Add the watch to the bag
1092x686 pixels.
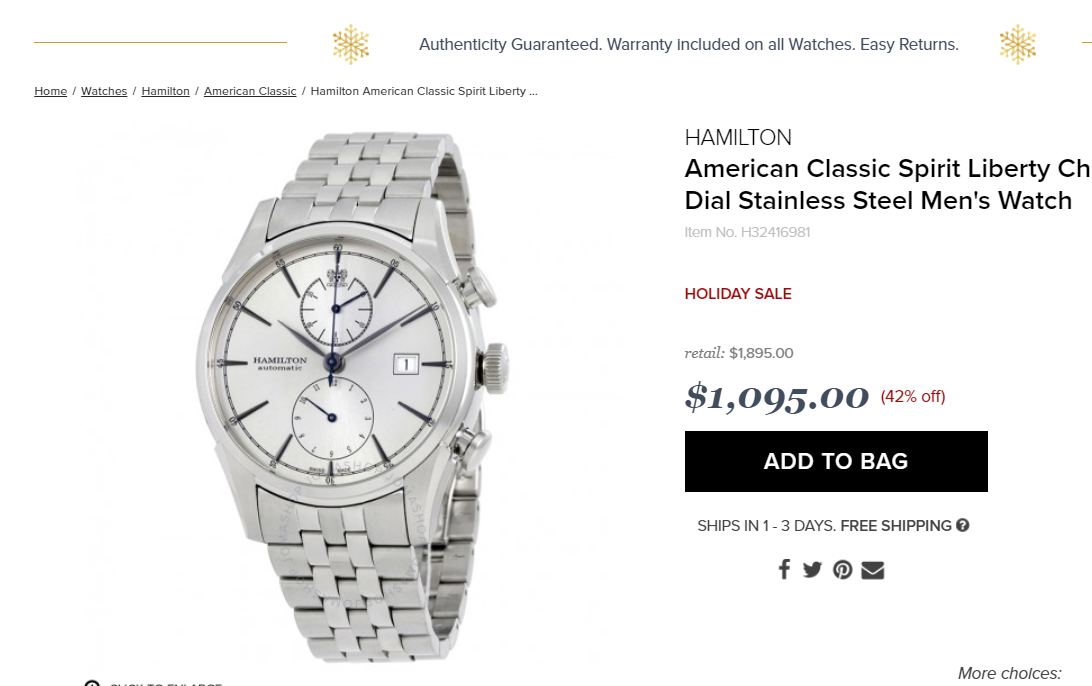tap(836, 461)
